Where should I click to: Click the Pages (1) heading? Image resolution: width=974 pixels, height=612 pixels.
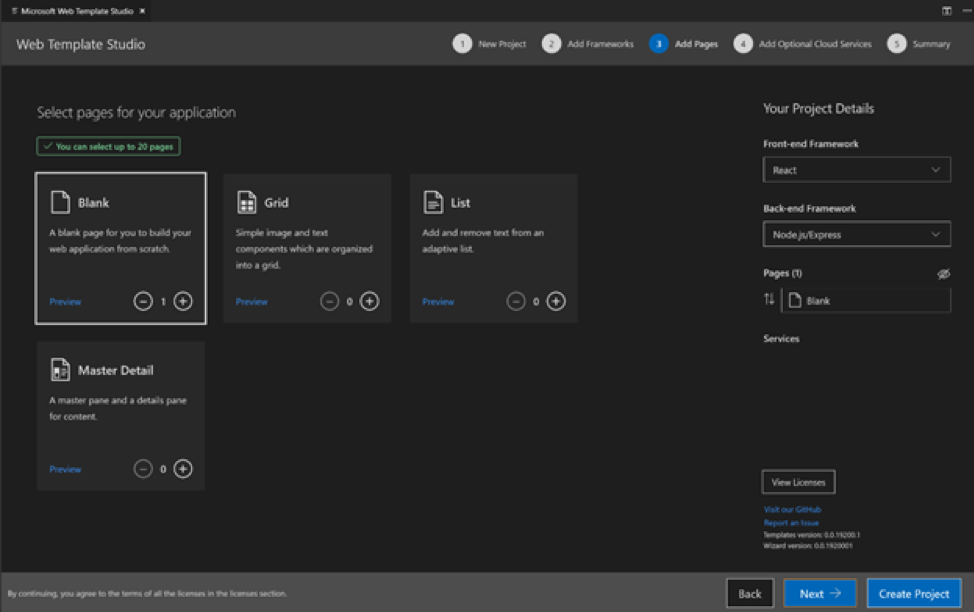782,273
